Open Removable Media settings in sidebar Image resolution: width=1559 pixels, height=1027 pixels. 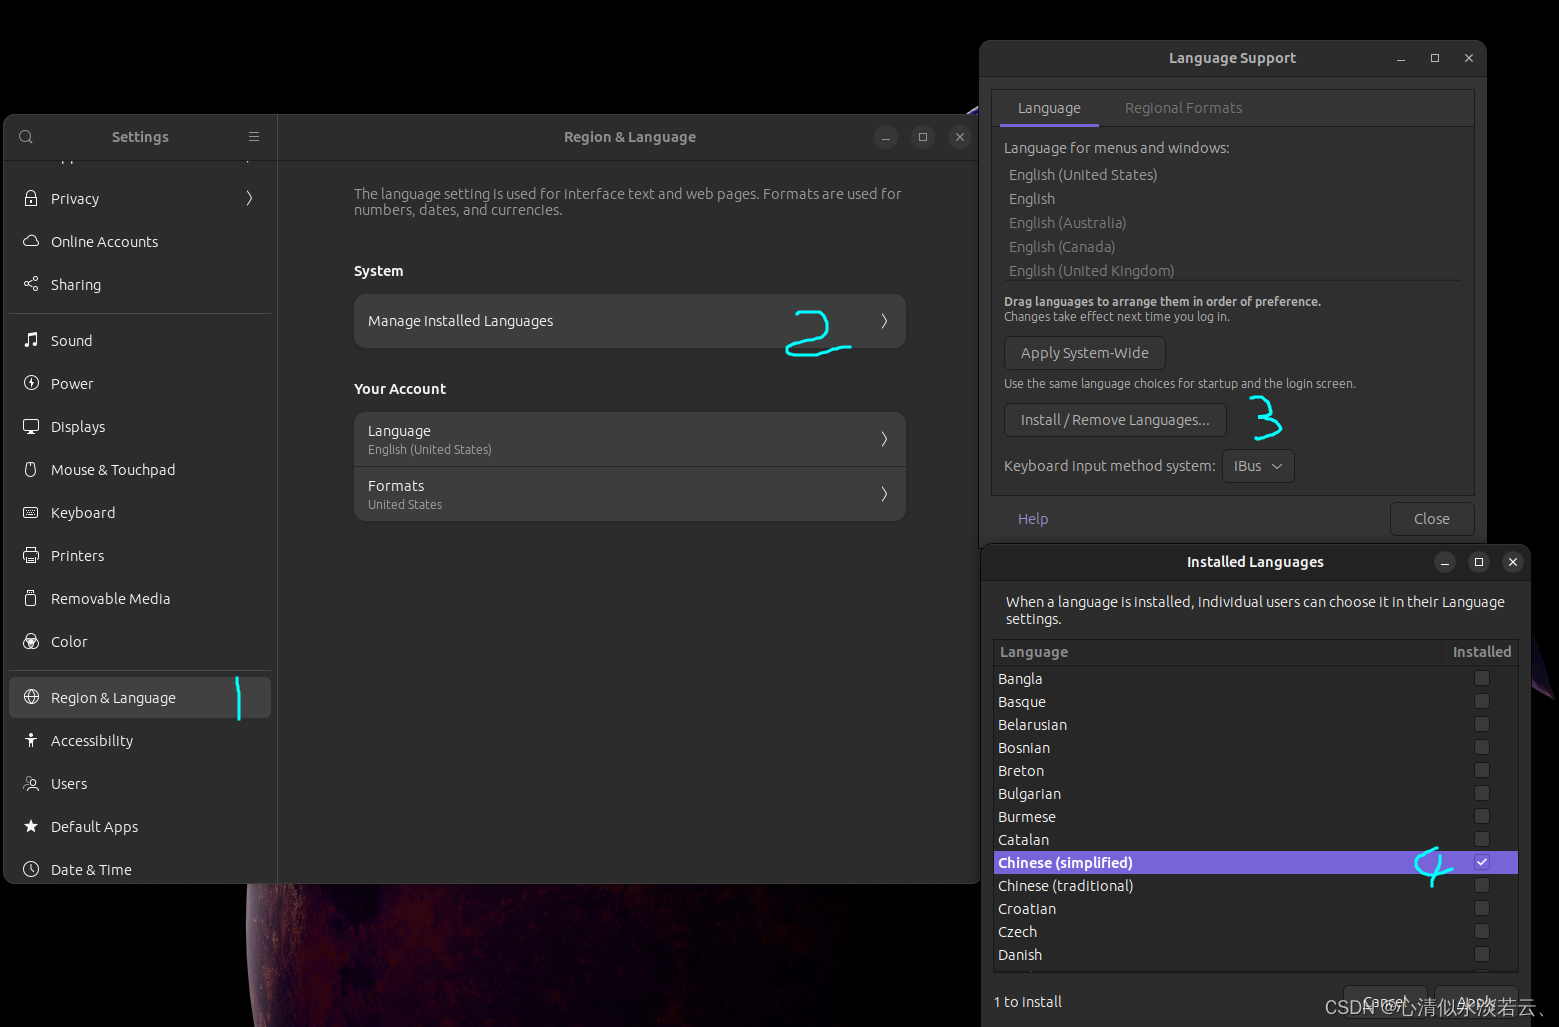[x=140, y=598]
